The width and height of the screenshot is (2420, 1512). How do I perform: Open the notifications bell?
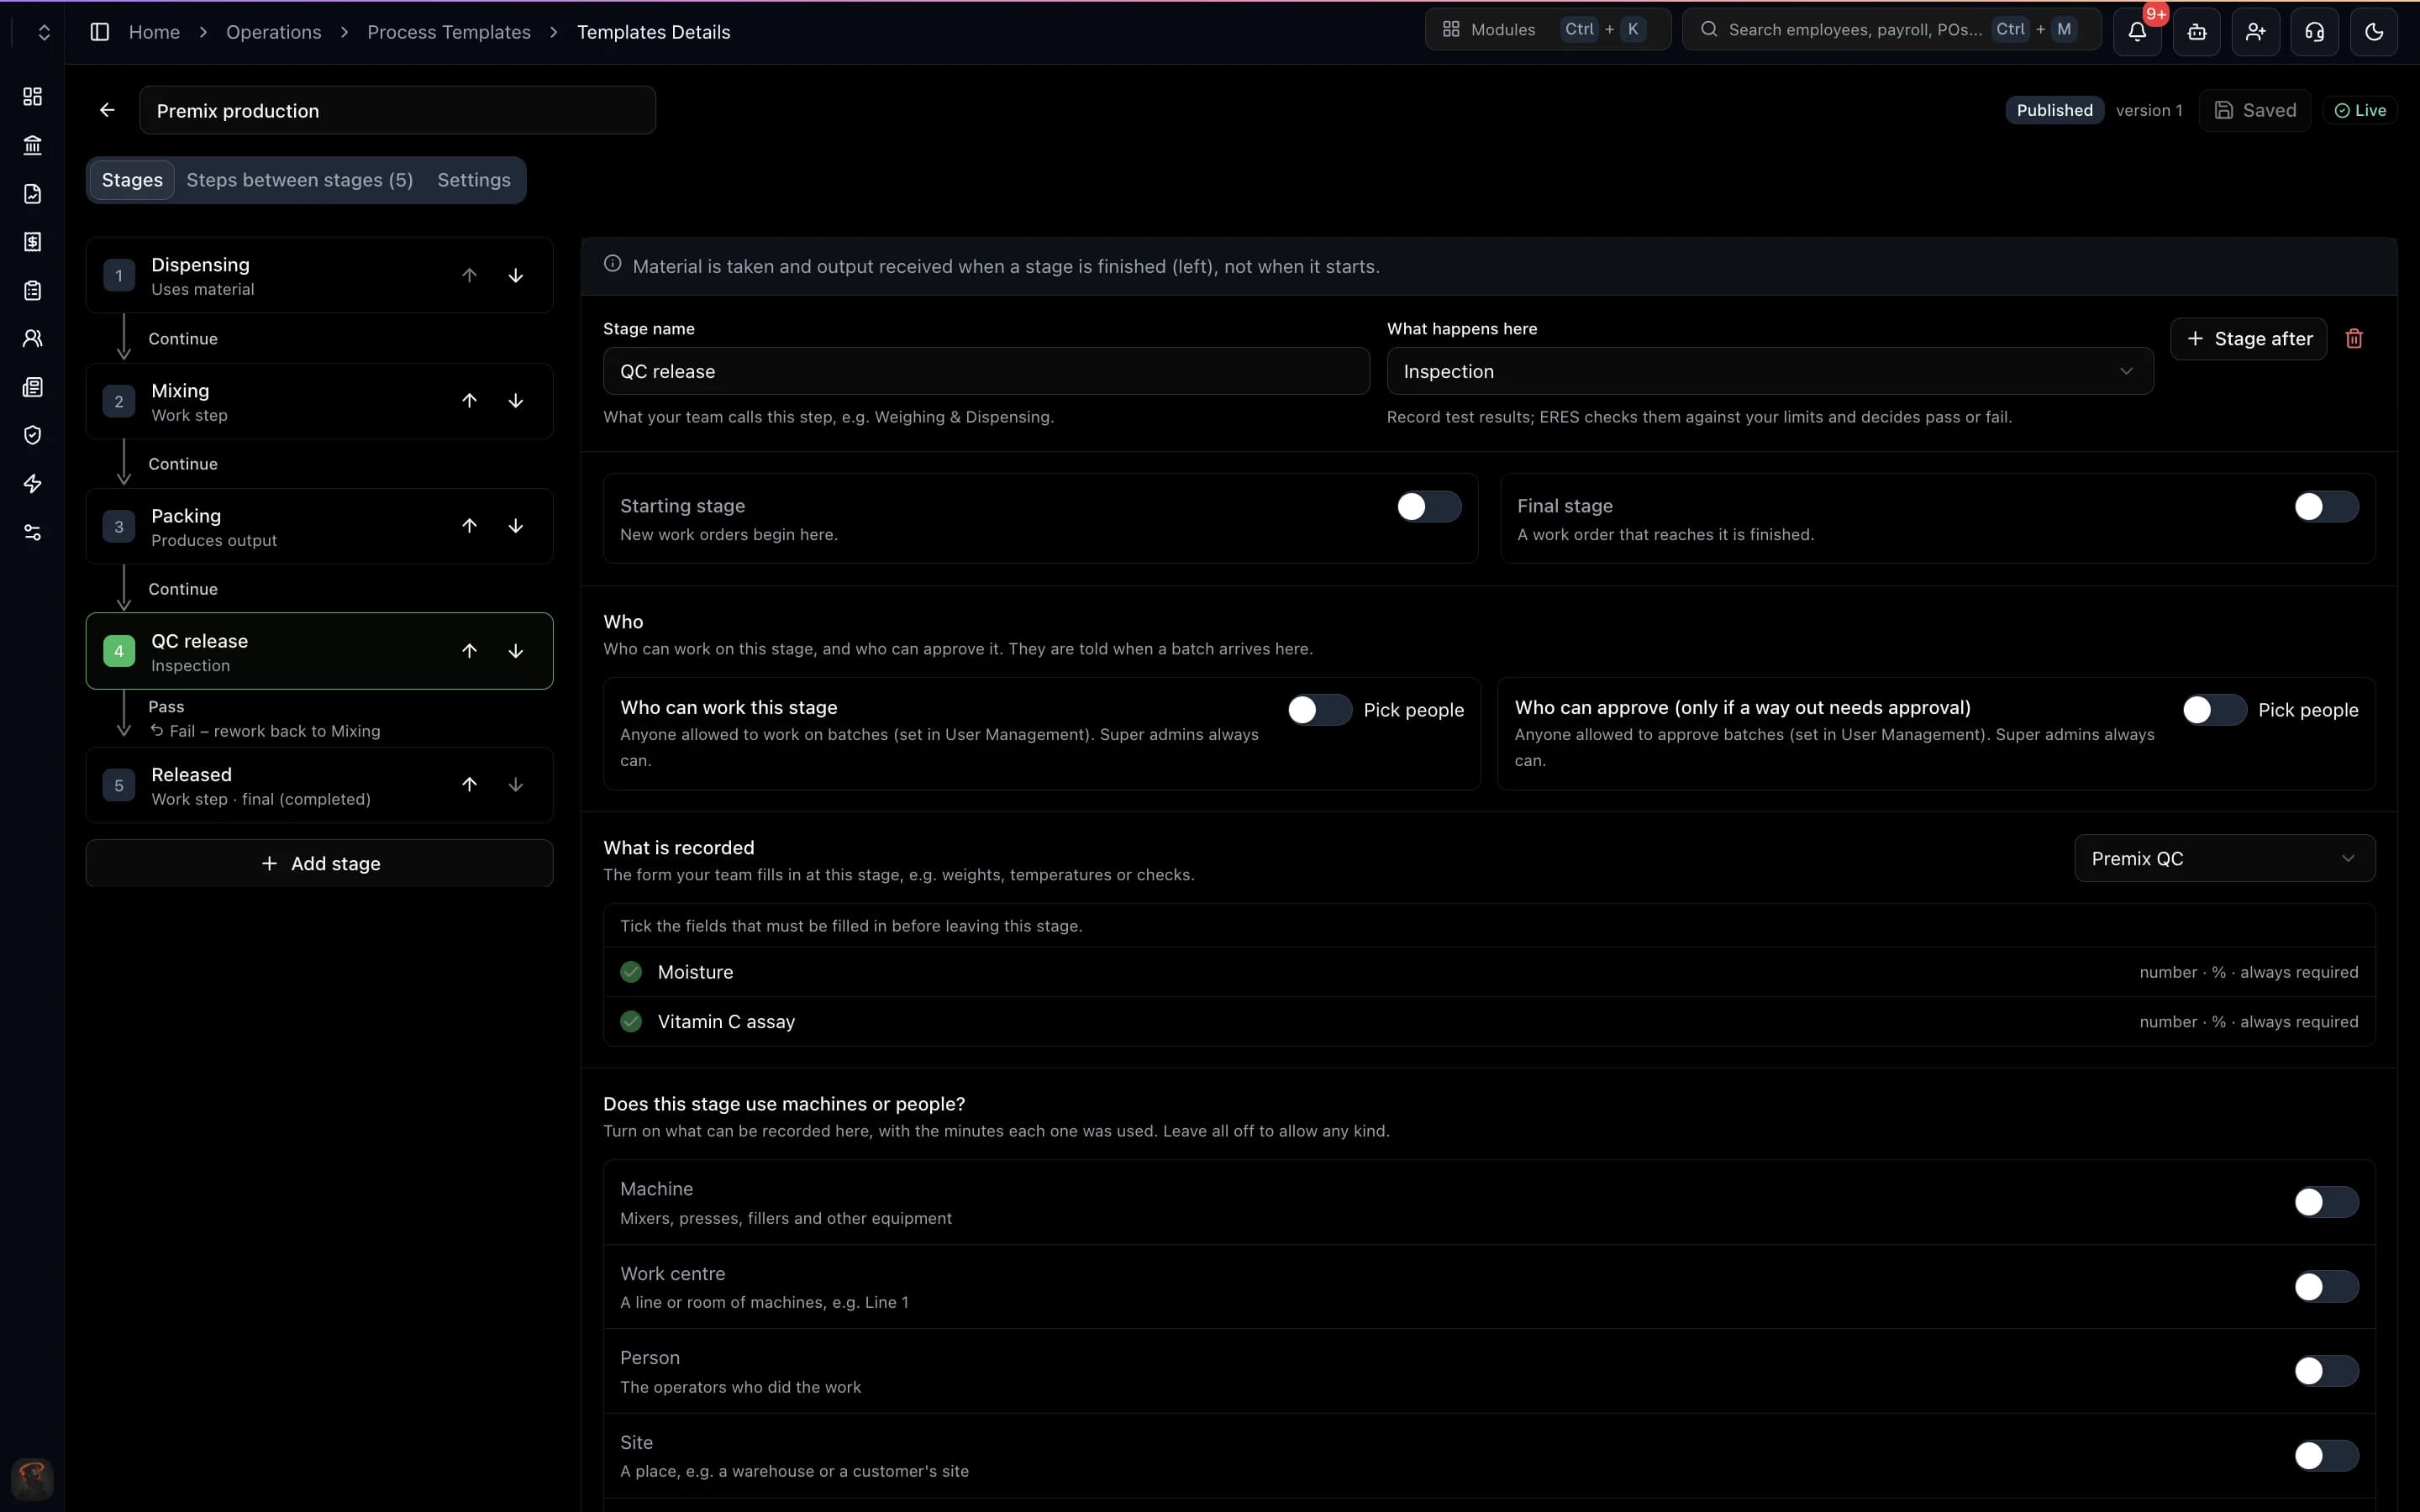click(x=2137, y=31)
